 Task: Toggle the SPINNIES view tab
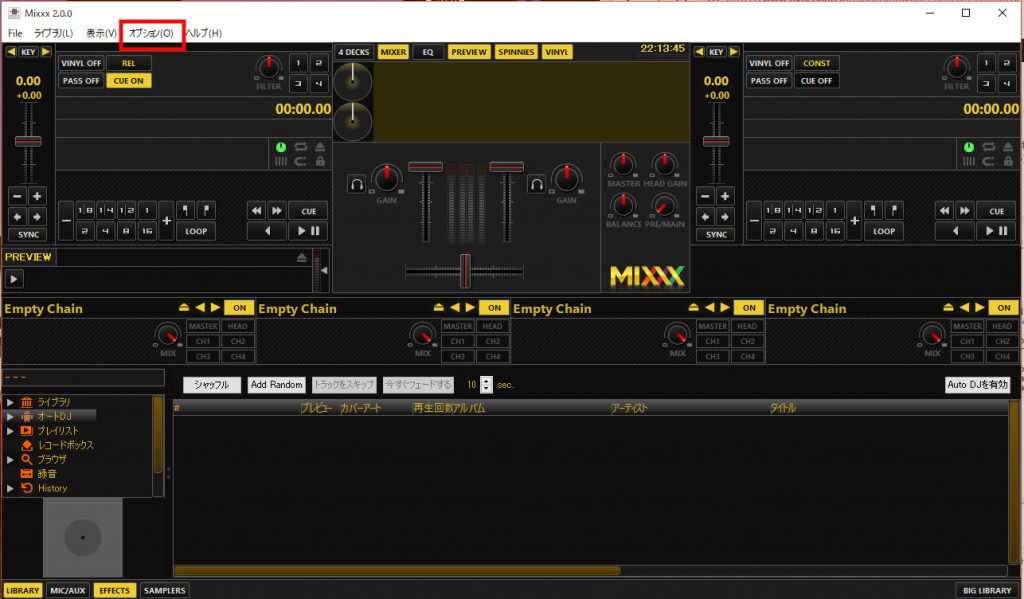pos(516,52)
